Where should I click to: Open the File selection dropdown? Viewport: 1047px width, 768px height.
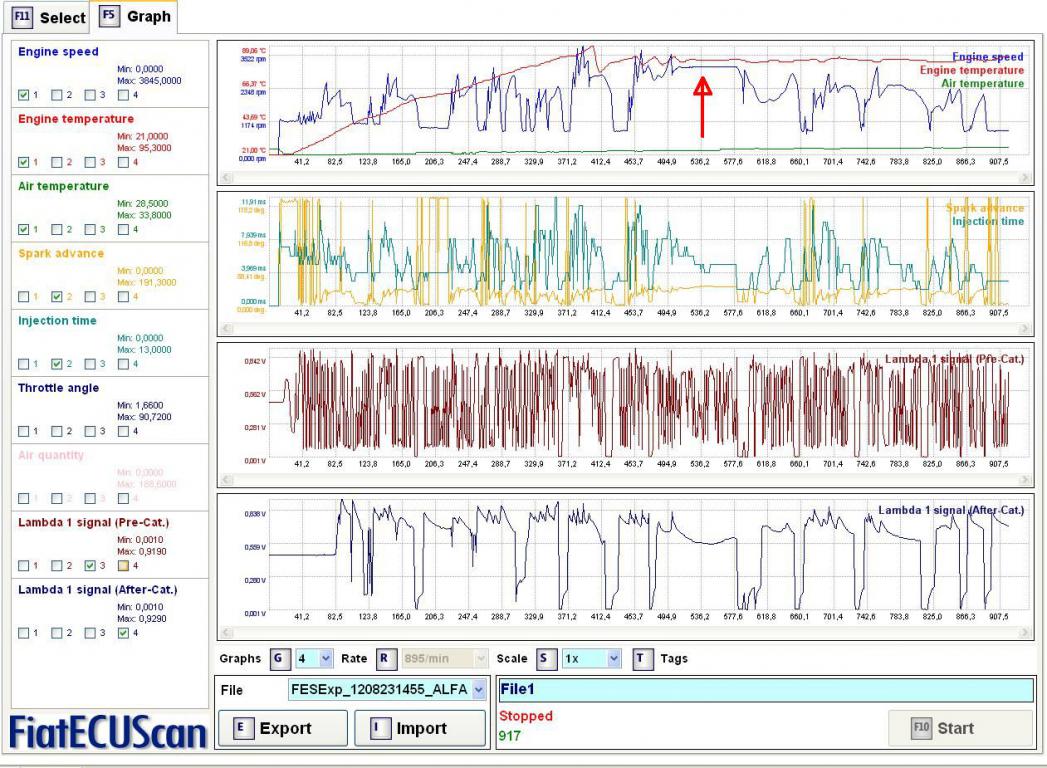click(476, 689)
